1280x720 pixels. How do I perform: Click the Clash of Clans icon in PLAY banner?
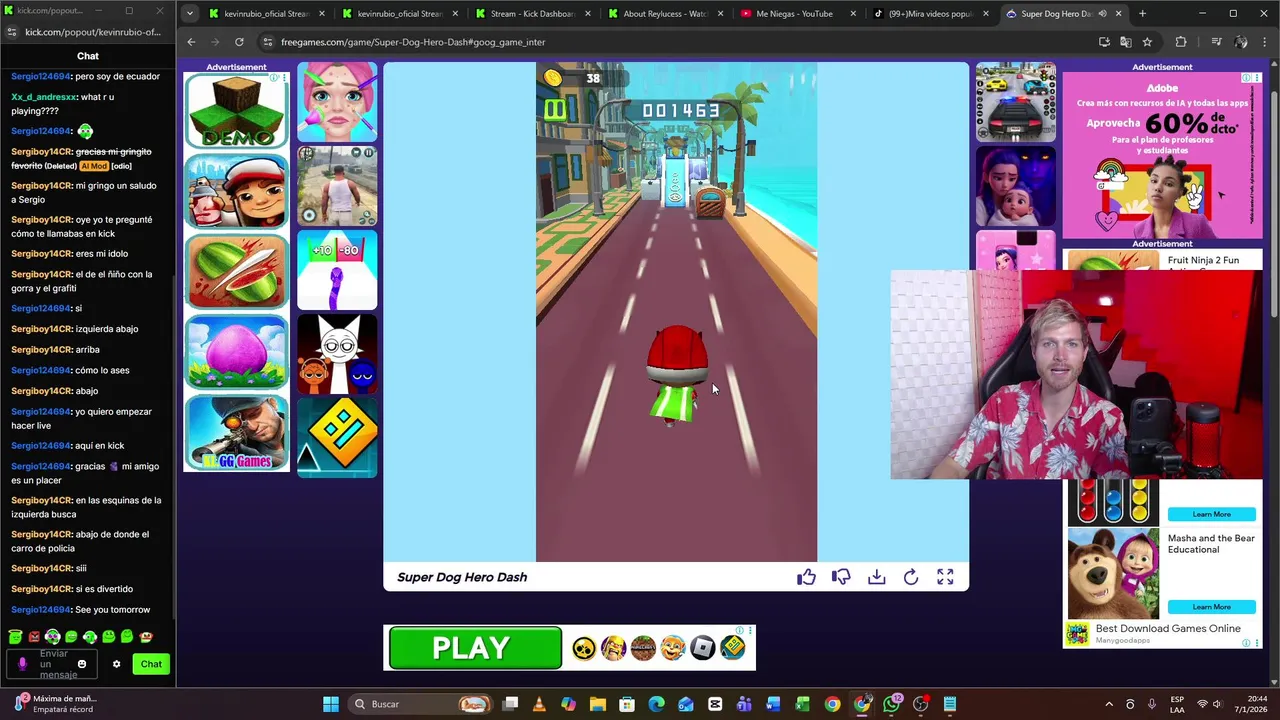(614, 648)
